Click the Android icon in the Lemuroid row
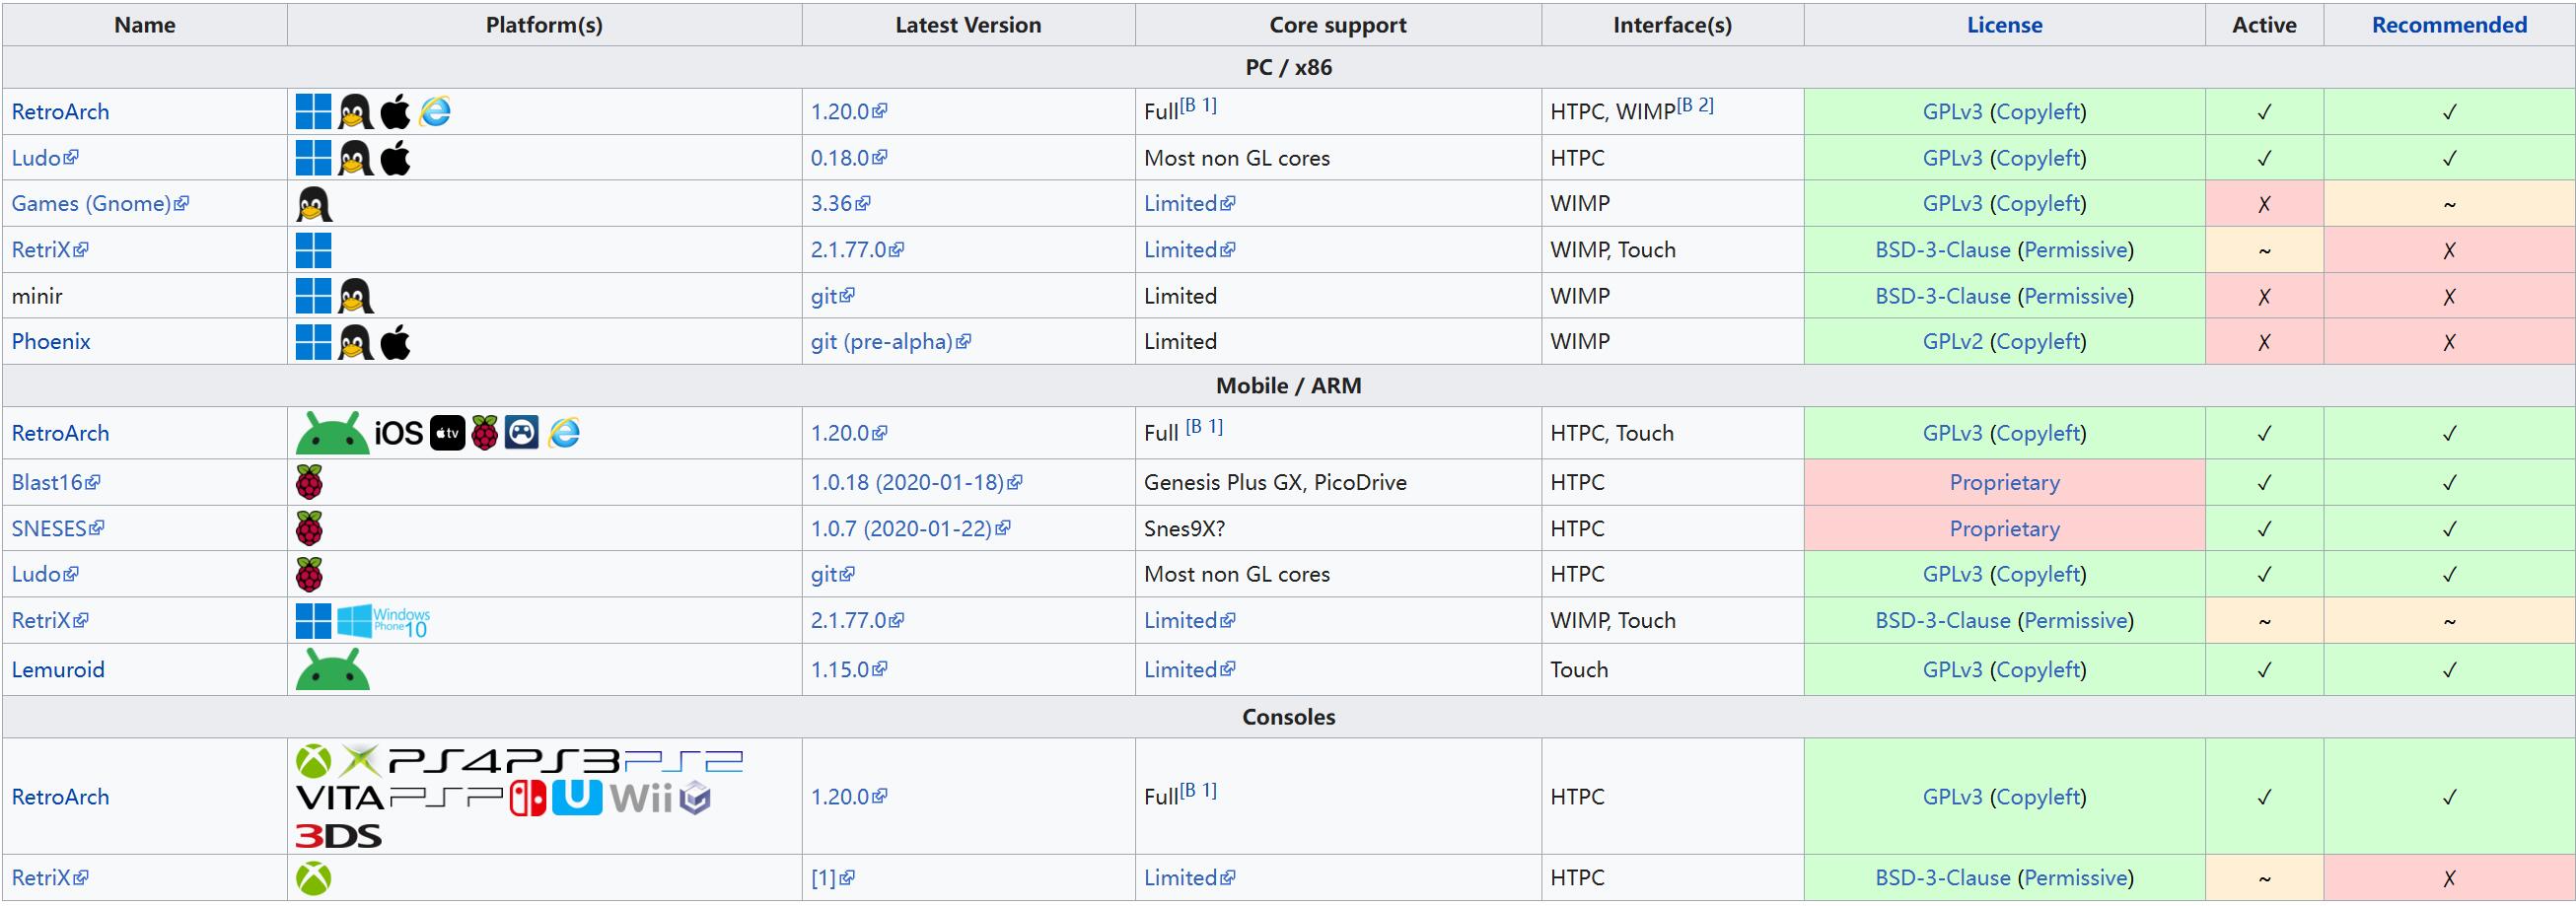This screenshot has height=906, width=2576. point(333,670)
